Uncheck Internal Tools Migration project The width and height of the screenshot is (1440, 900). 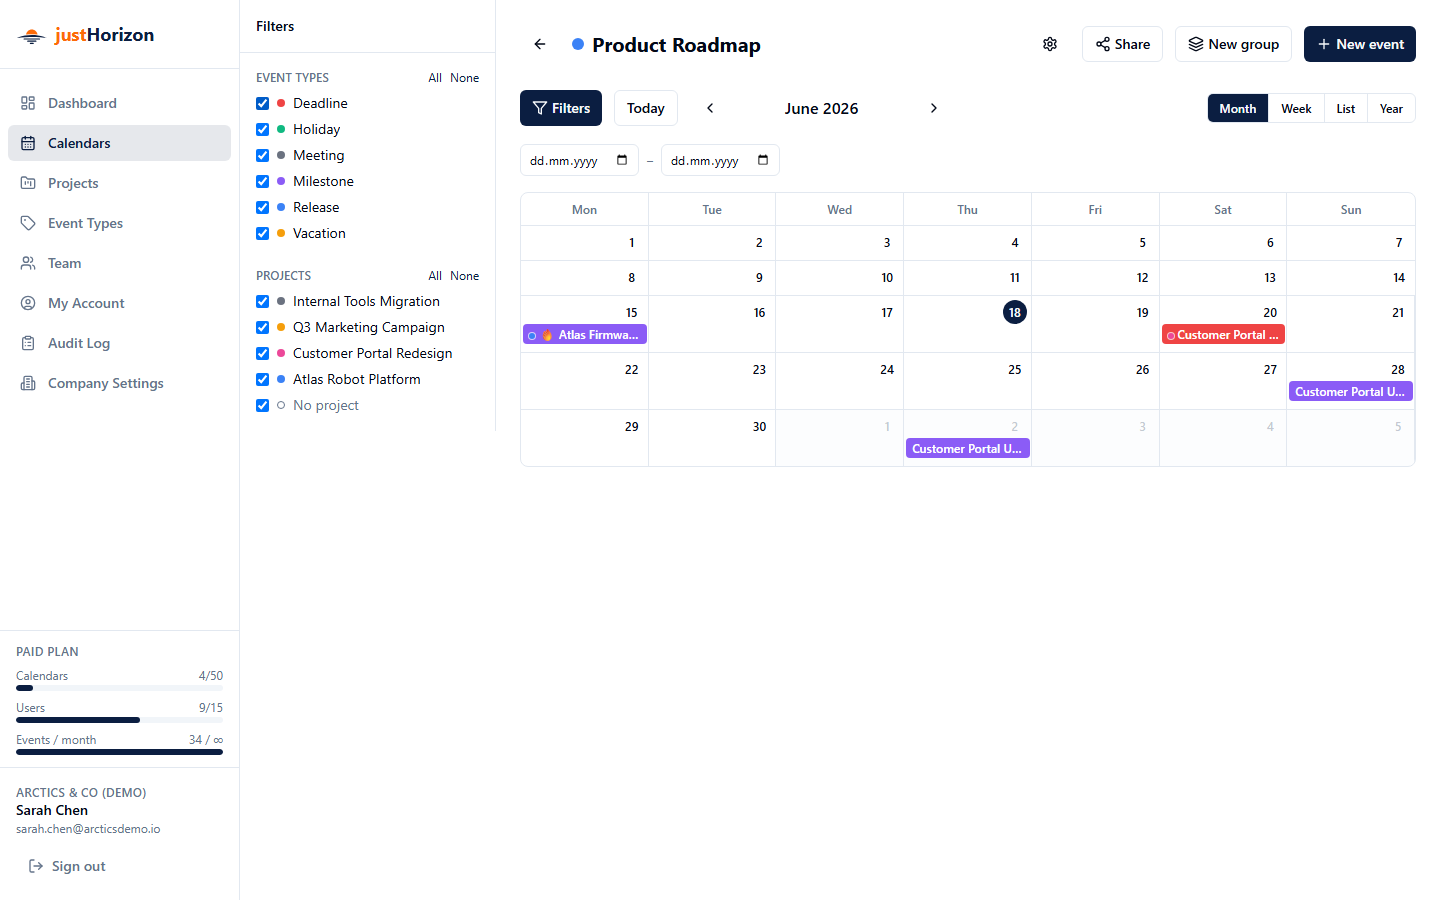263,301
